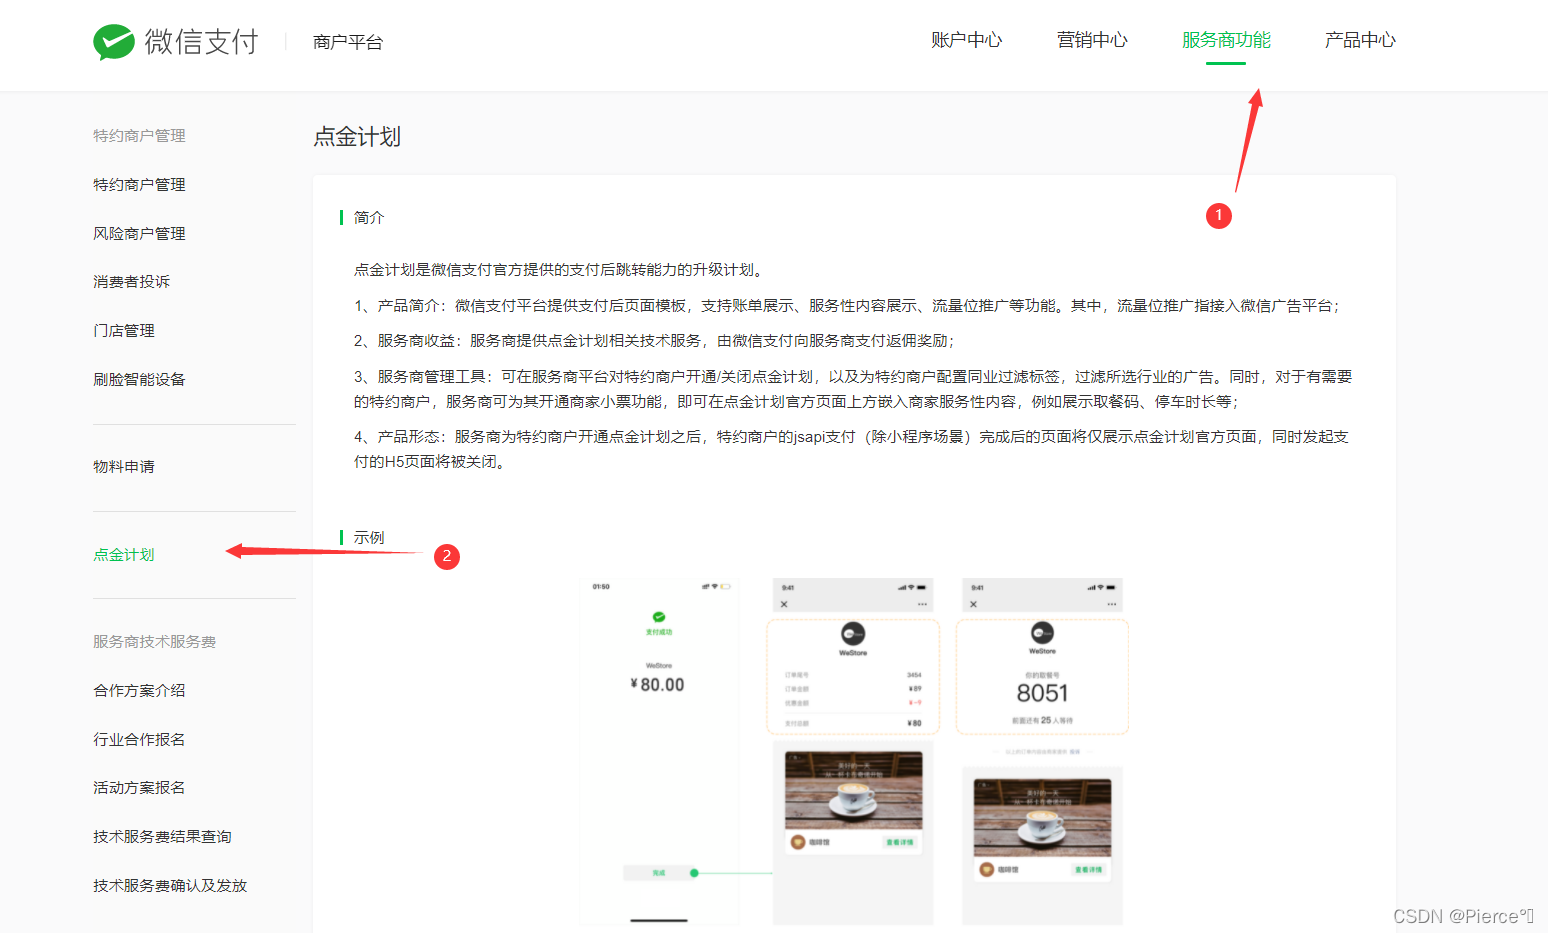Go to 消费者投诉 in the sidebar
The width and height of the screenshot is (1548, 933).
coord(131,282)
